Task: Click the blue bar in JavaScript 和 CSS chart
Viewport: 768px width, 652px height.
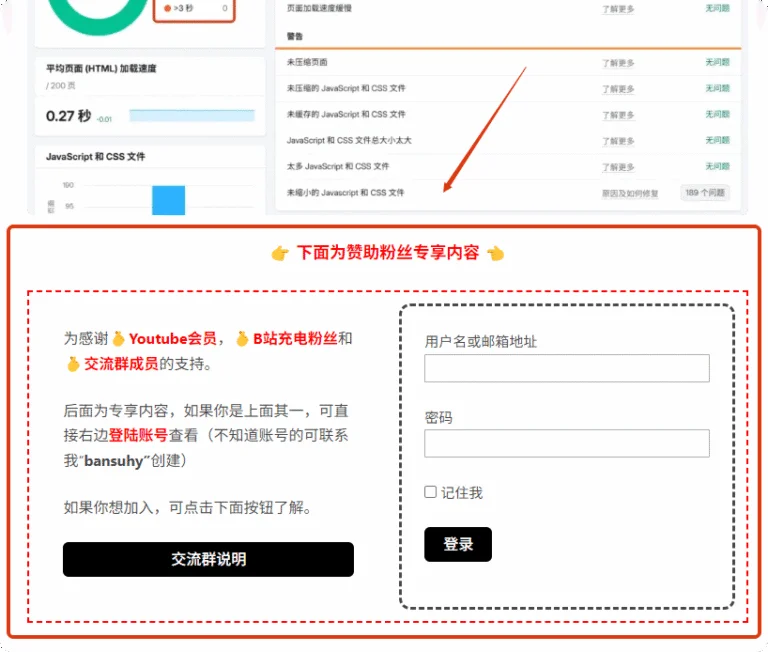Action: (168, 200)
